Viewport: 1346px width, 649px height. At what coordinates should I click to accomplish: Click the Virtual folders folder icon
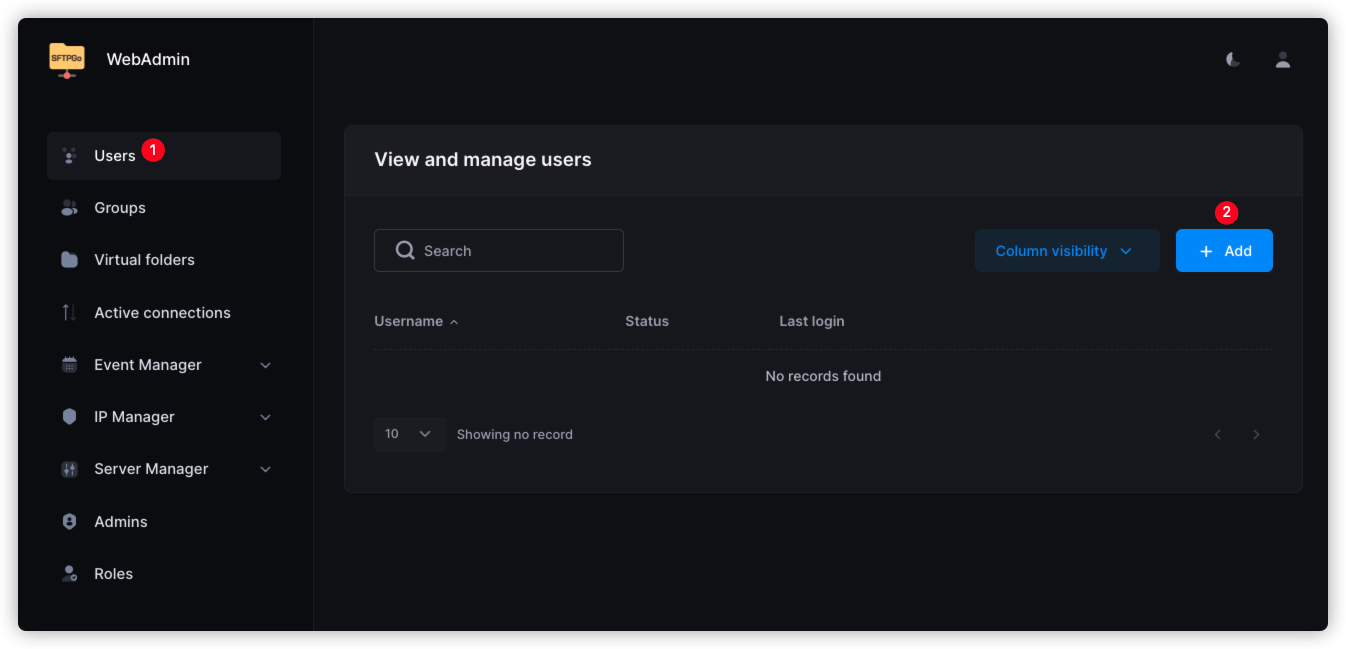(x=69, y=260)
